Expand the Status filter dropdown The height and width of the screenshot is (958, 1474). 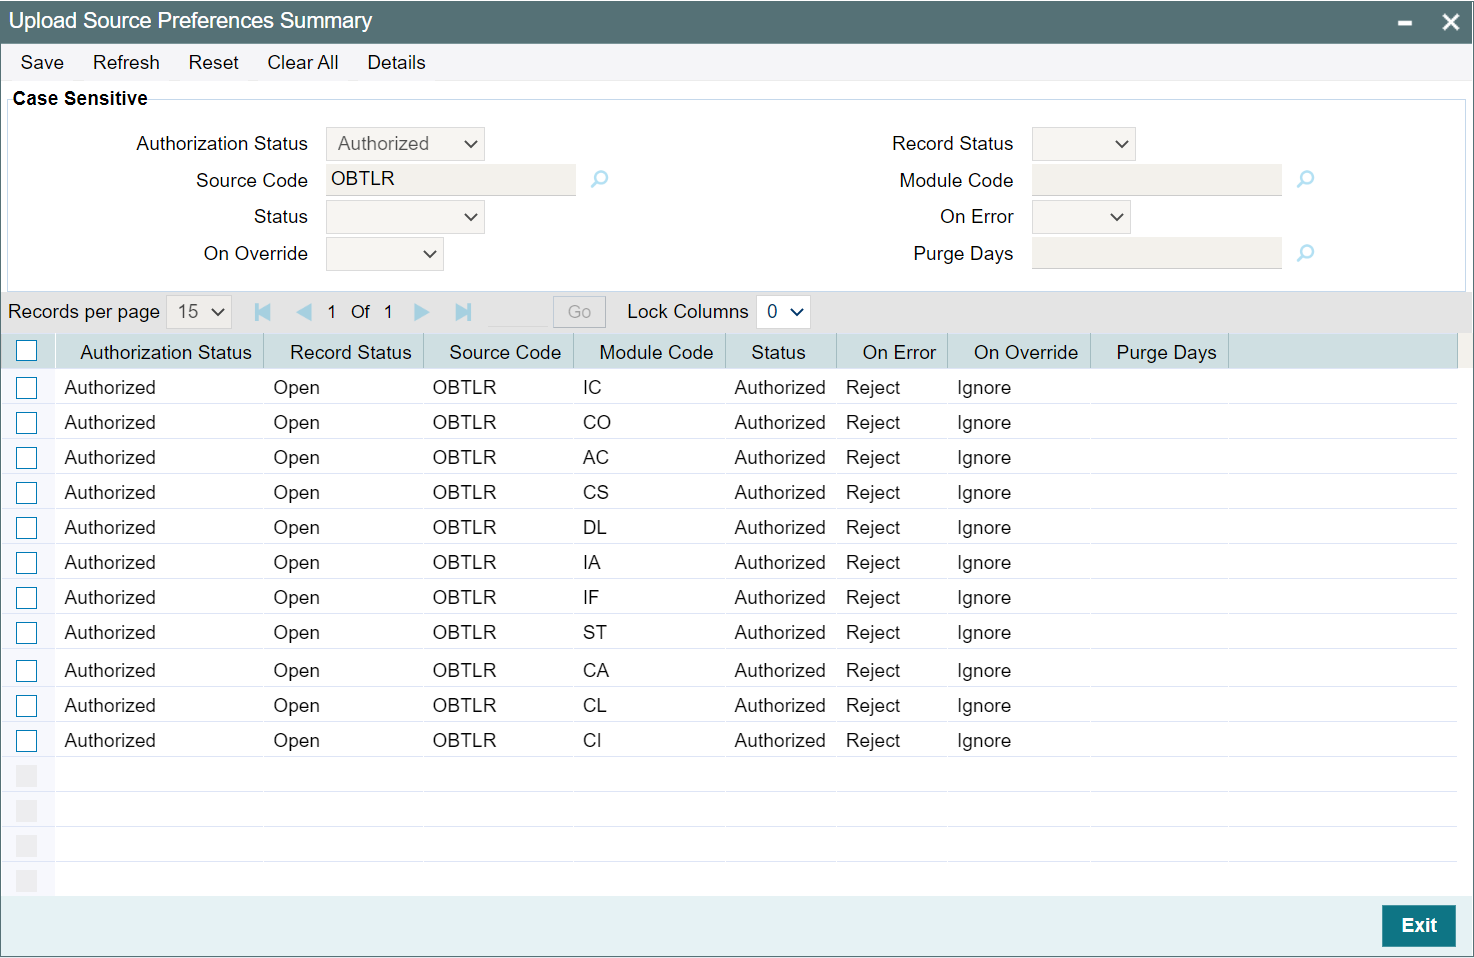click(405, 217)
